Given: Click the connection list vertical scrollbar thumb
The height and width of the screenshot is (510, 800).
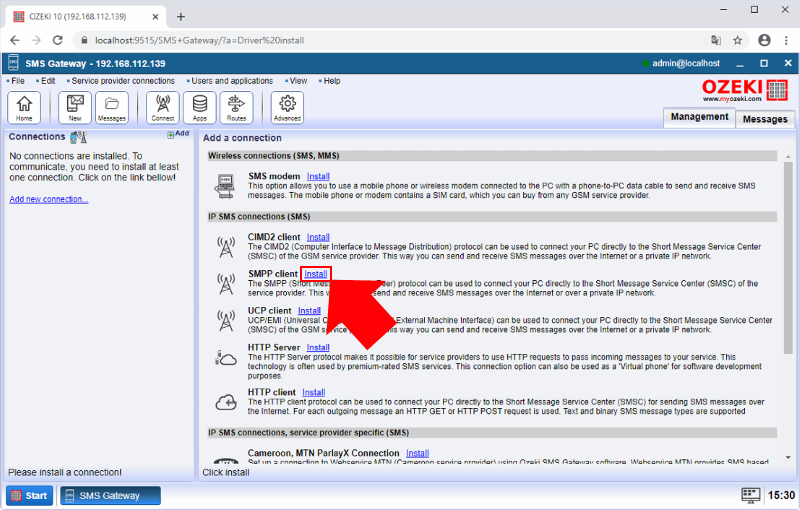Looking at the screenshot, I should pyautogui.click(x=788, y=258).
